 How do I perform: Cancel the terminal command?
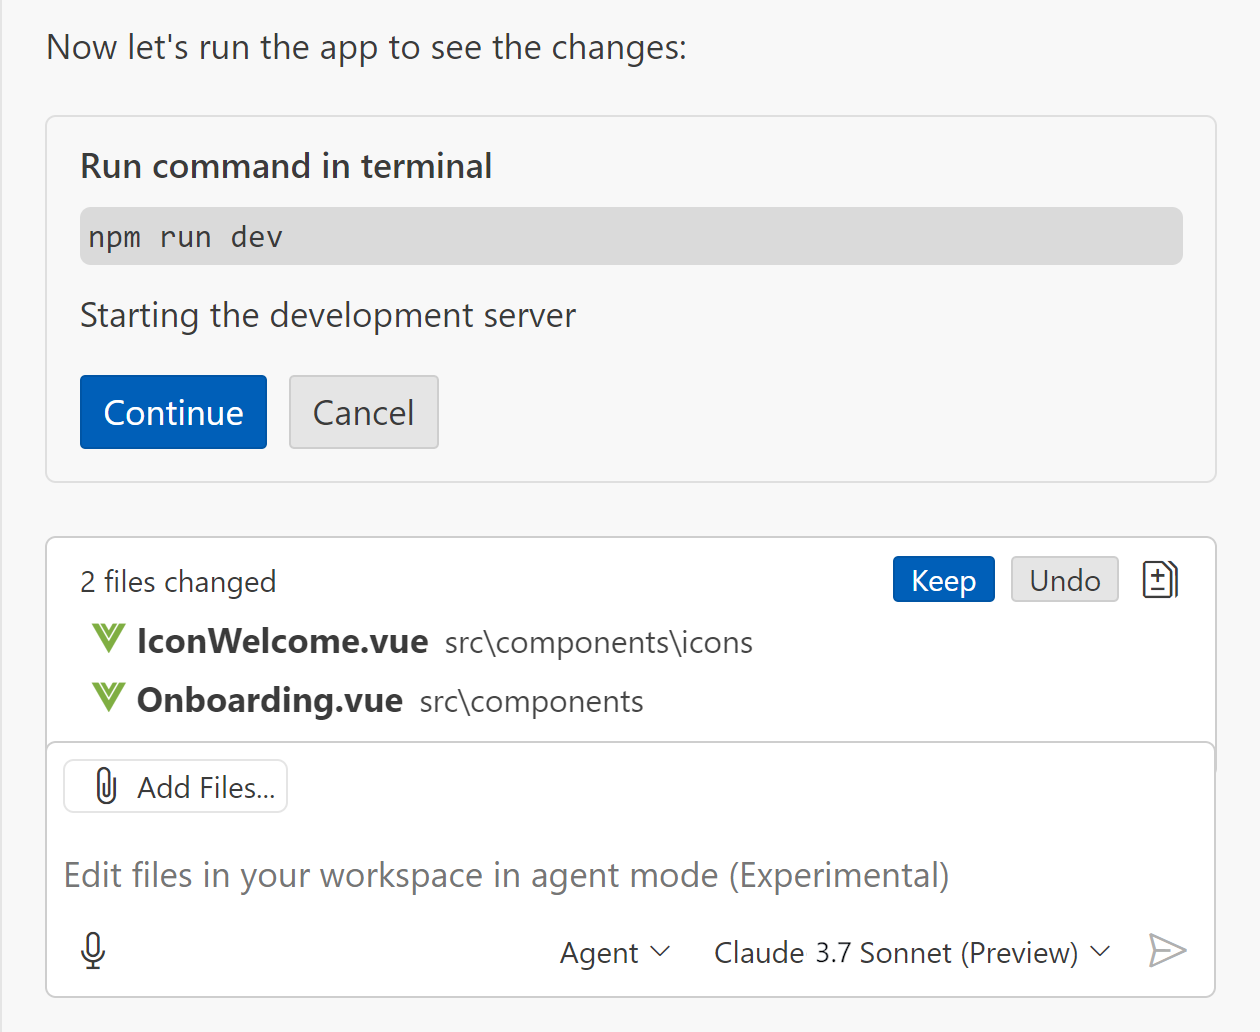(x=363, y=412)
